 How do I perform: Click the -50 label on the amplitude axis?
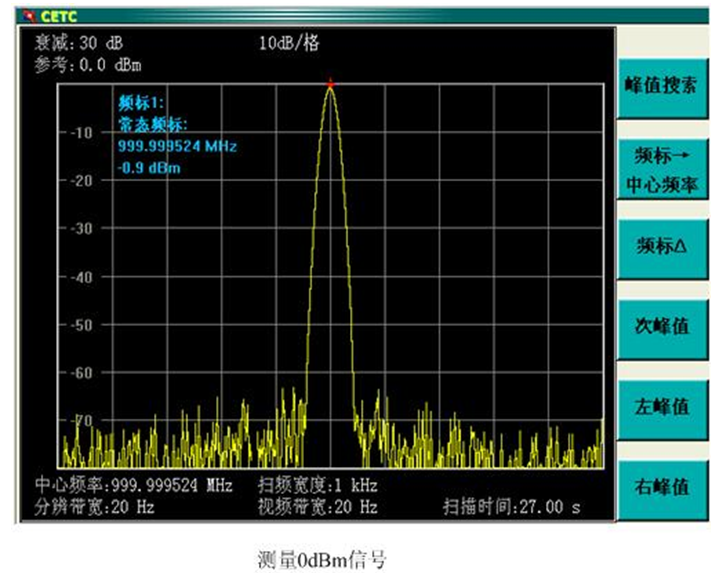[x=79, y=324]
